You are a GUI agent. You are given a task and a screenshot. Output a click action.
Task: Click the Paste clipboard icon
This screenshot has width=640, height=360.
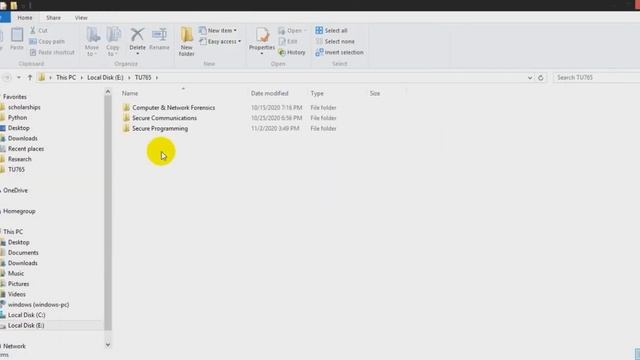click(x=17, y=35)
